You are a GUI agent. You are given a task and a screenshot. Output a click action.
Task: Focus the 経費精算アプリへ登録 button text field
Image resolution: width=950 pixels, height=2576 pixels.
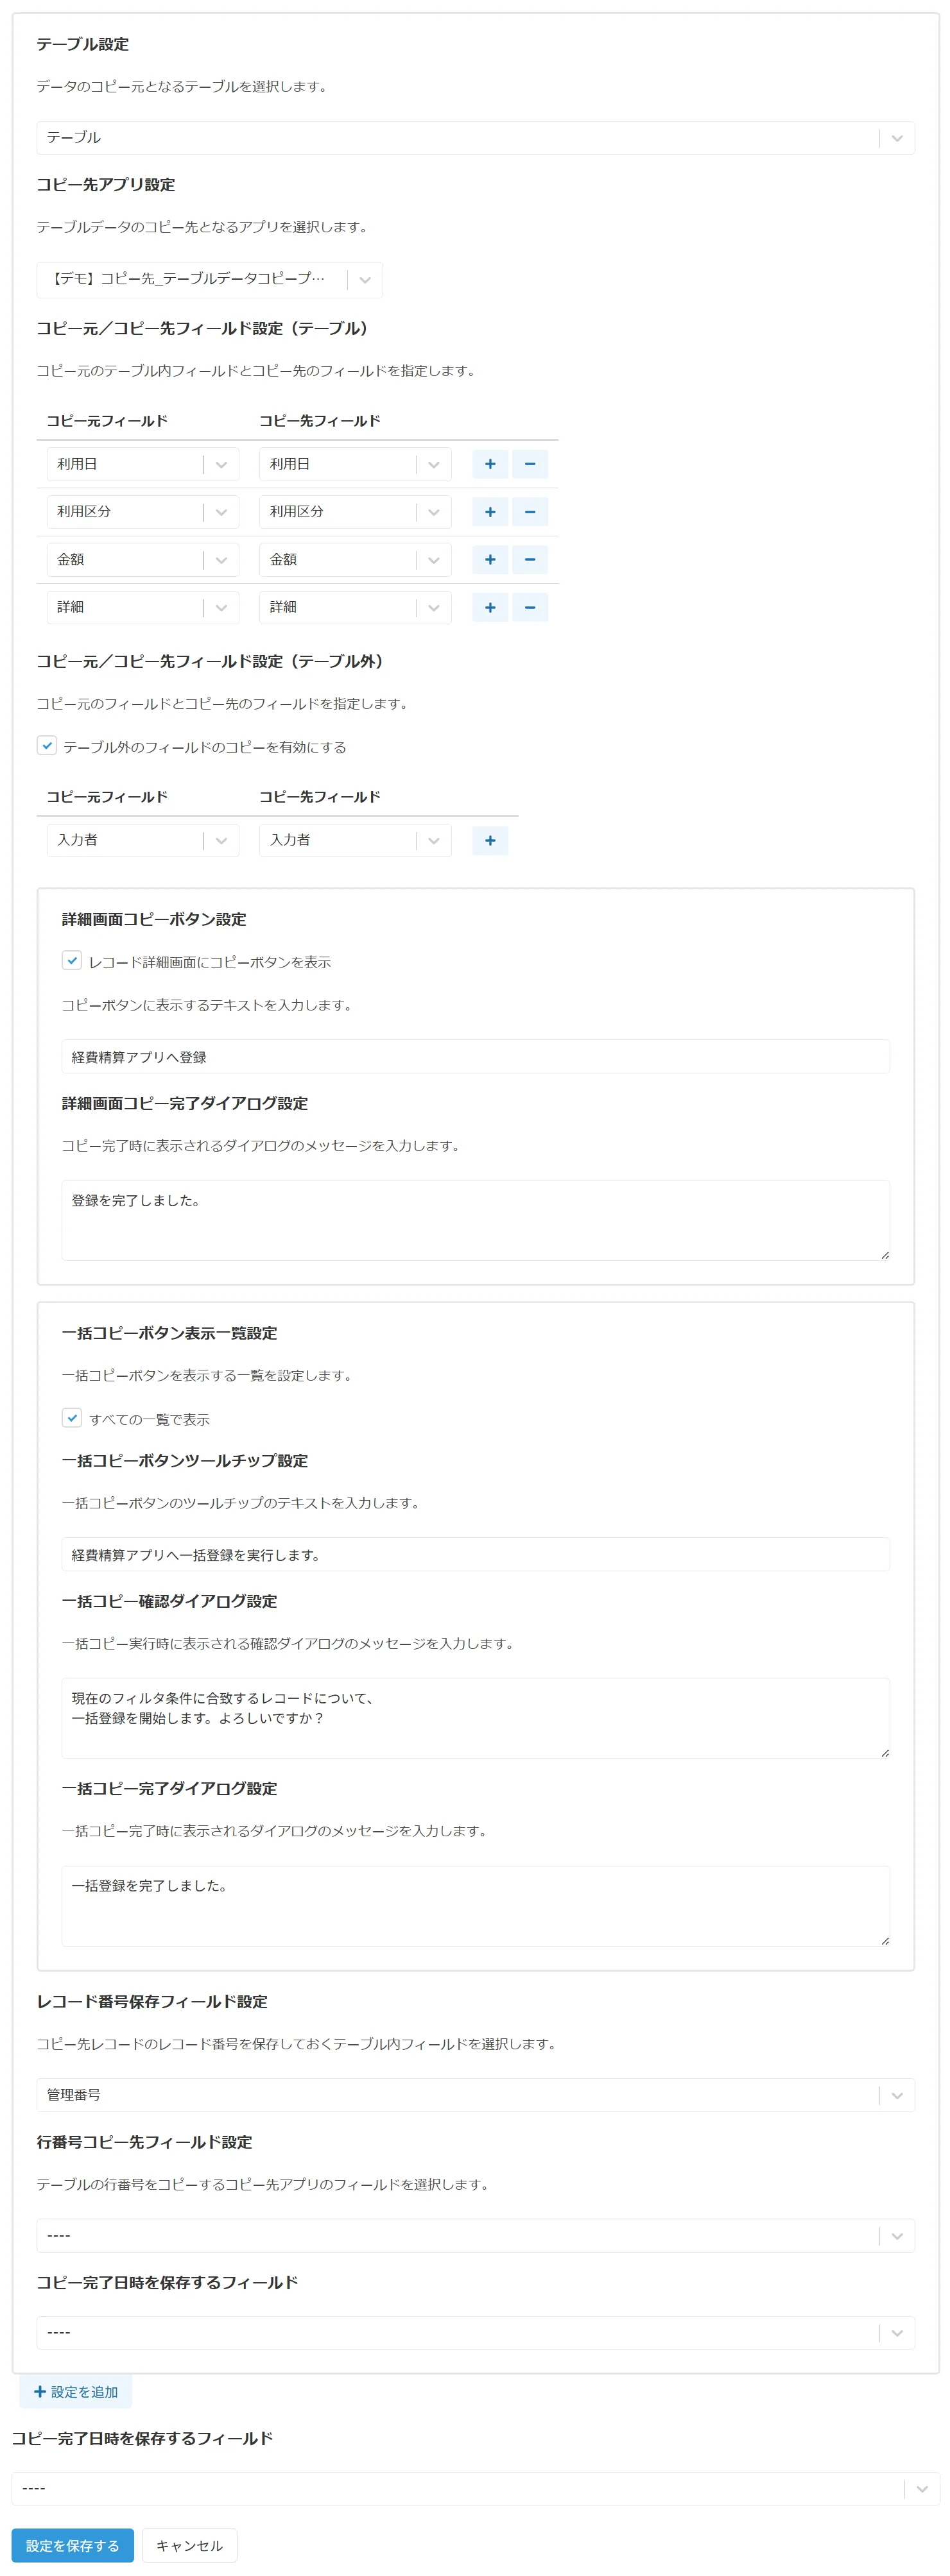pyautogui.click(x=475, y=1057)
